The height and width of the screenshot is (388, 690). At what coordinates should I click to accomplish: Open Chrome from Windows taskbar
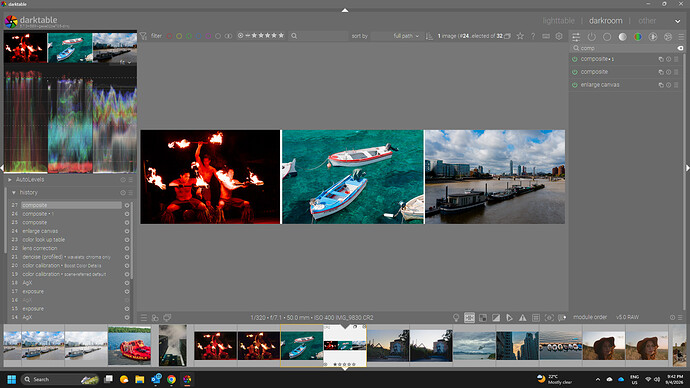pyautogui.click(x=171, y=379)
